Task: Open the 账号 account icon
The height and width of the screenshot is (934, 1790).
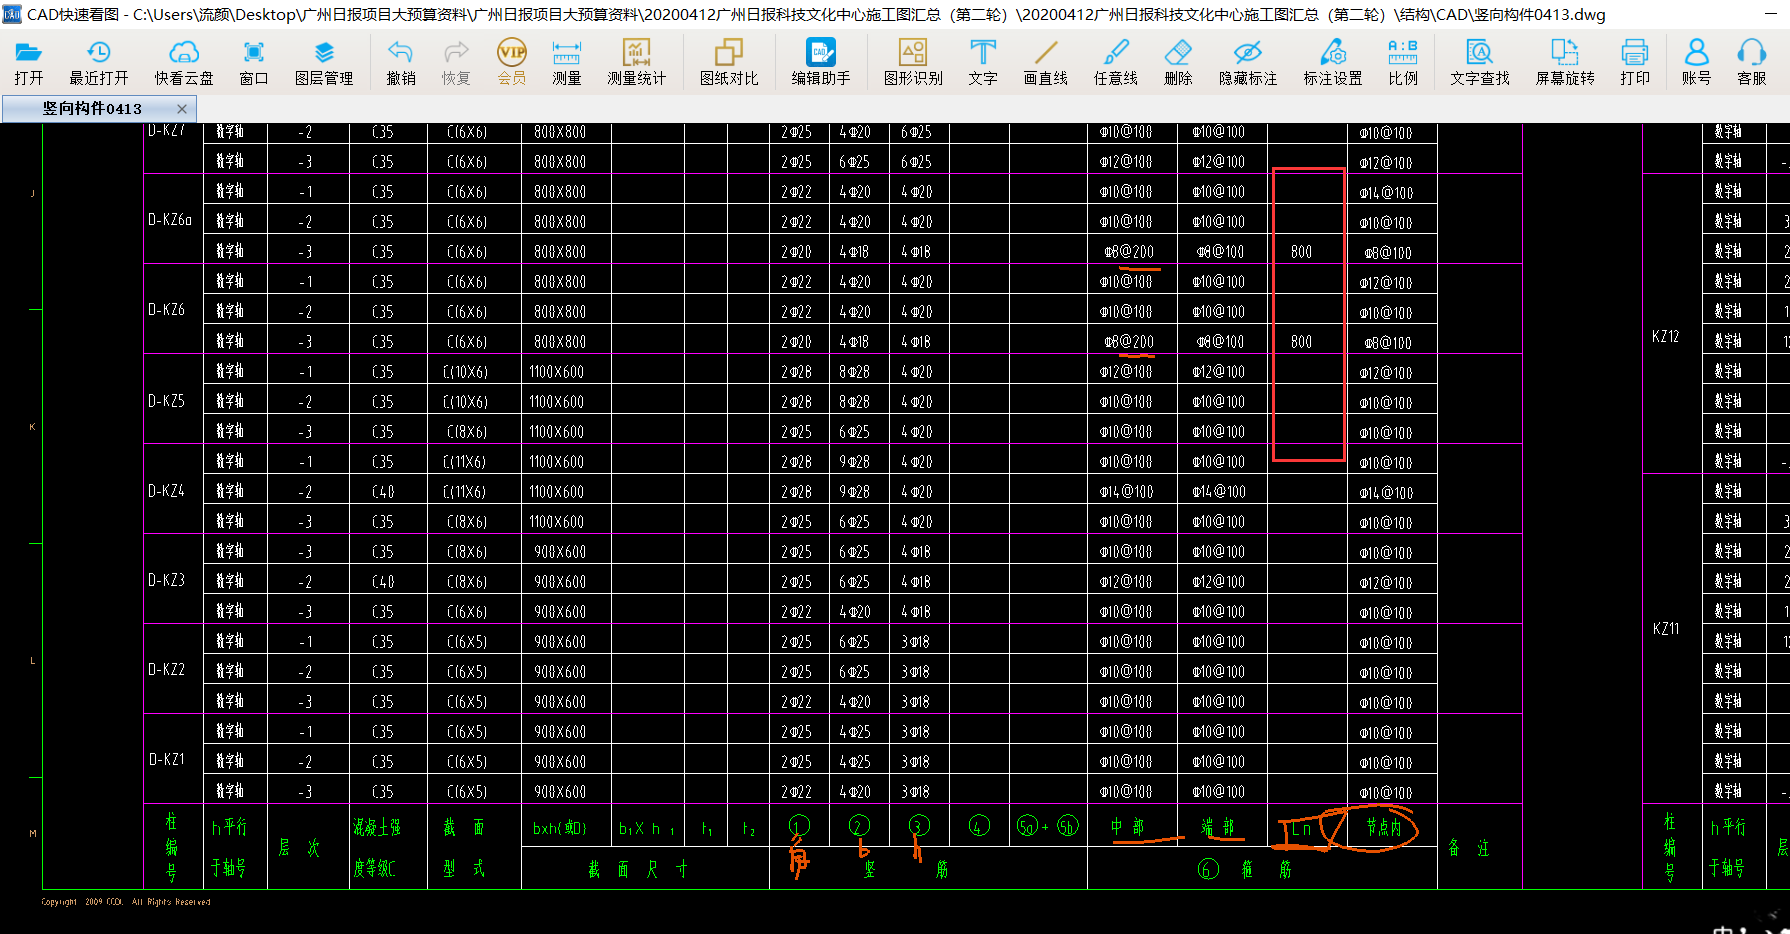Action: 1697,62
